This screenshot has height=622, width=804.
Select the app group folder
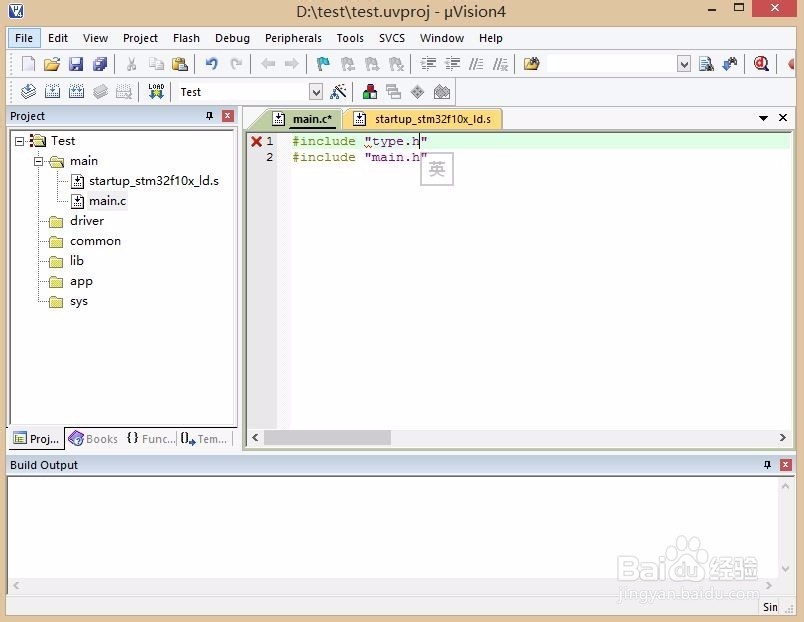click(x=81, y=282)
